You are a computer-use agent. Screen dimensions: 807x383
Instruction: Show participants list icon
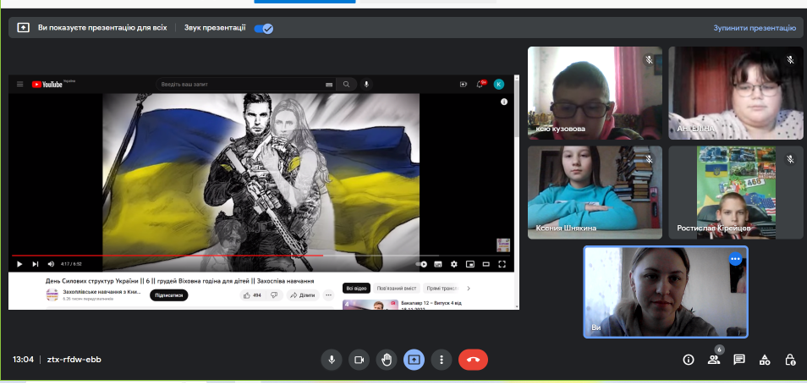[714, 360]
